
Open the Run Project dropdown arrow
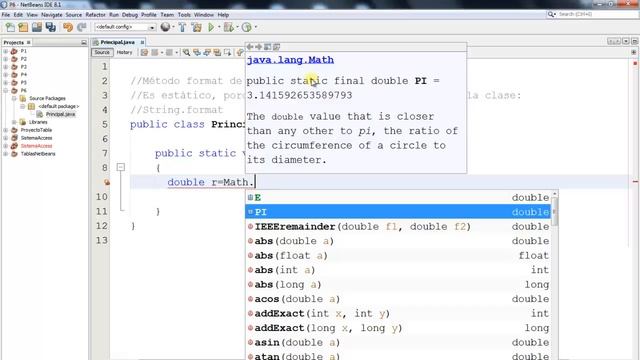click(219, 27)
